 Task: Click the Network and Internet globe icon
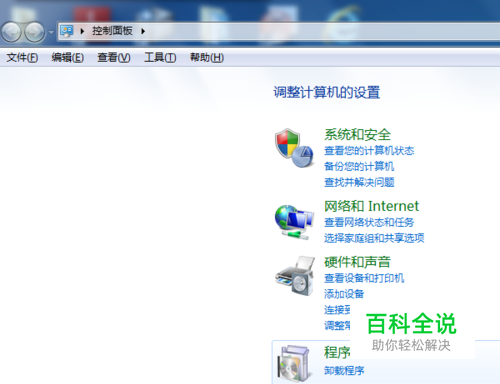(x=294, y=222)
